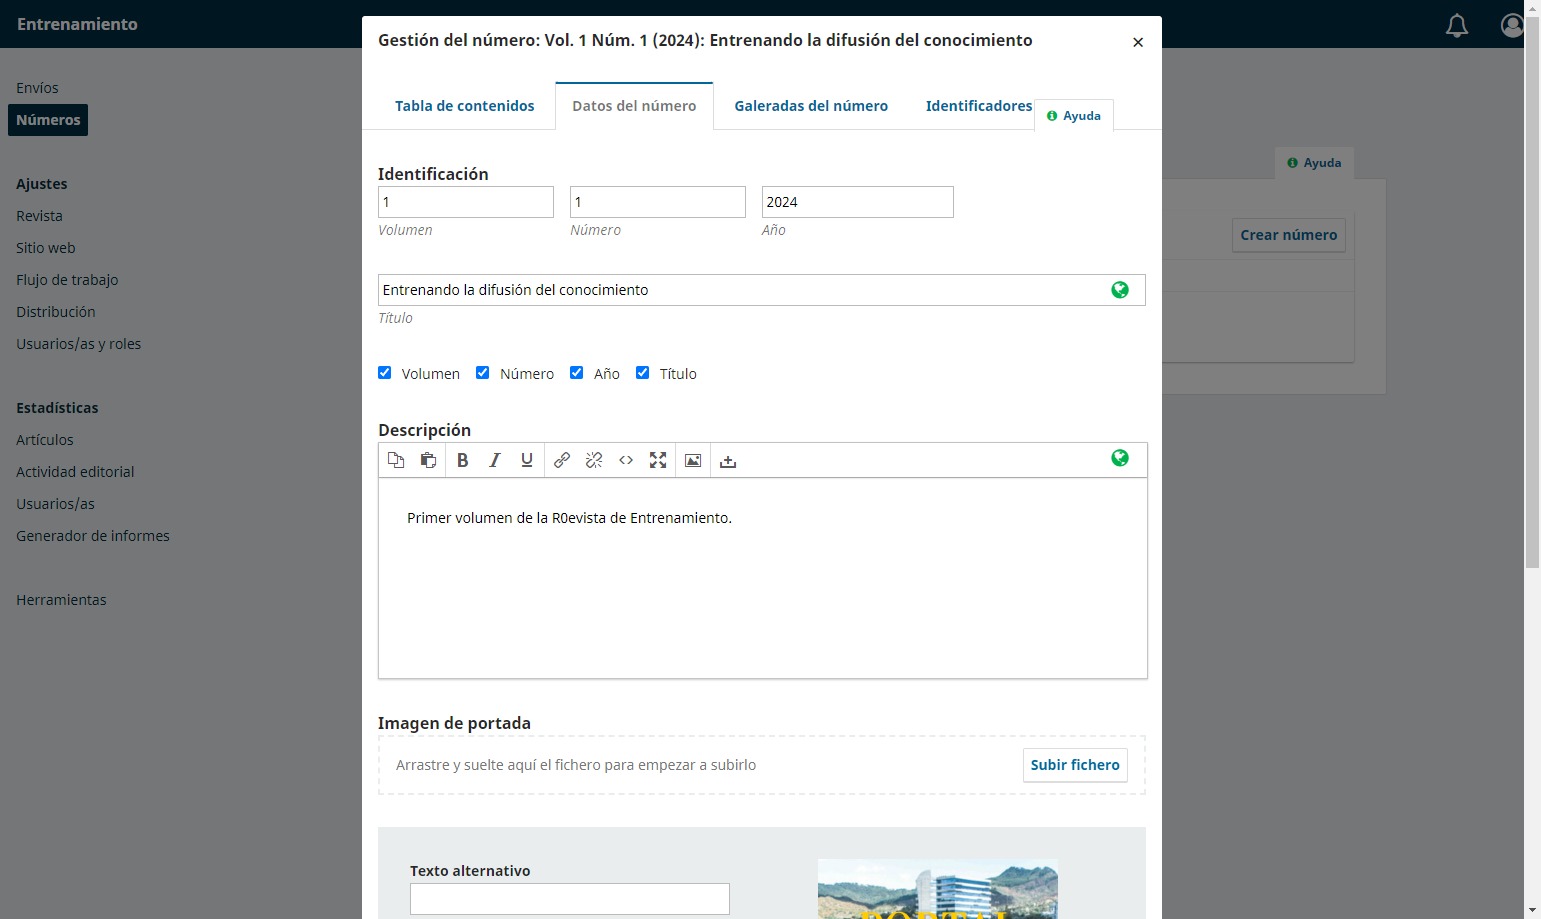
Task: Open the Galeradas del número tab
Action: pos(811,106)
